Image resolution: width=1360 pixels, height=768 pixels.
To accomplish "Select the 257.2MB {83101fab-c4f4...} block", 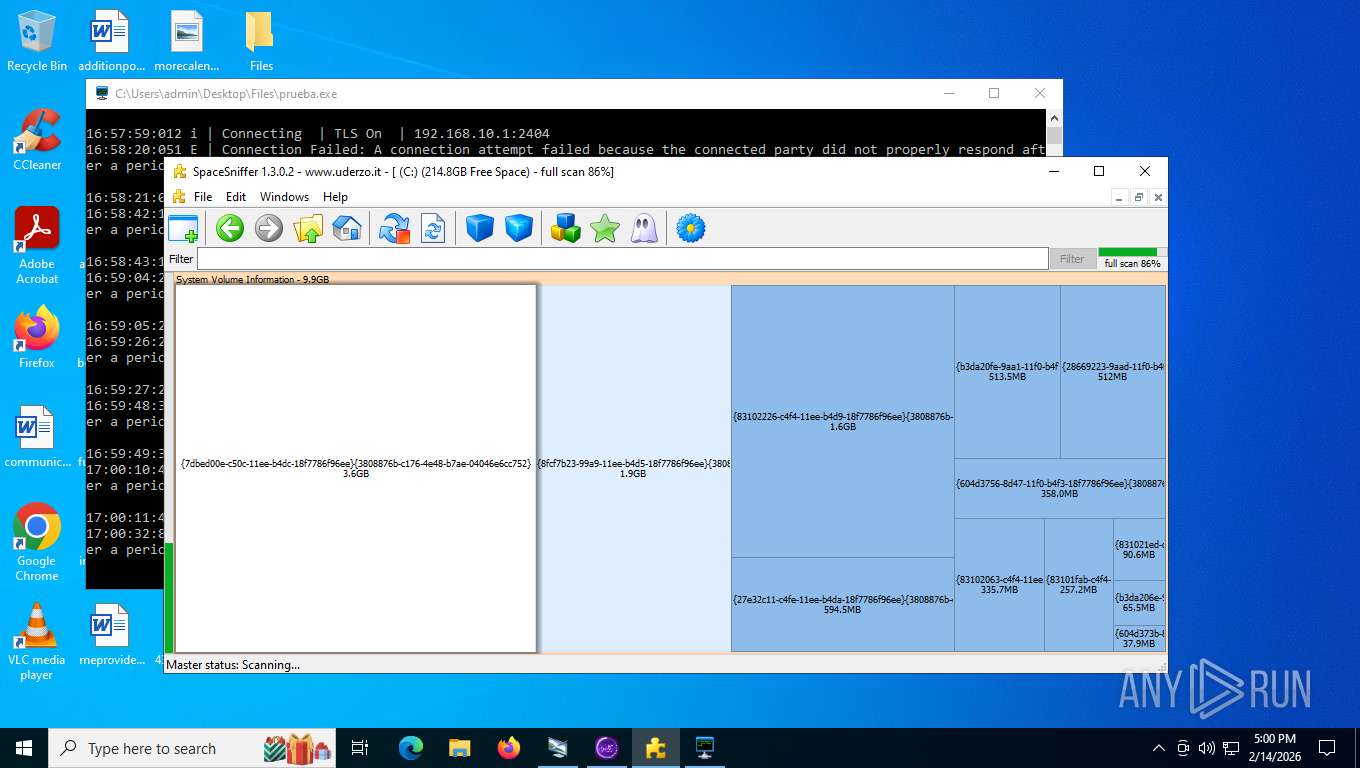I will pyautogui.click(x=1079, y=585).
